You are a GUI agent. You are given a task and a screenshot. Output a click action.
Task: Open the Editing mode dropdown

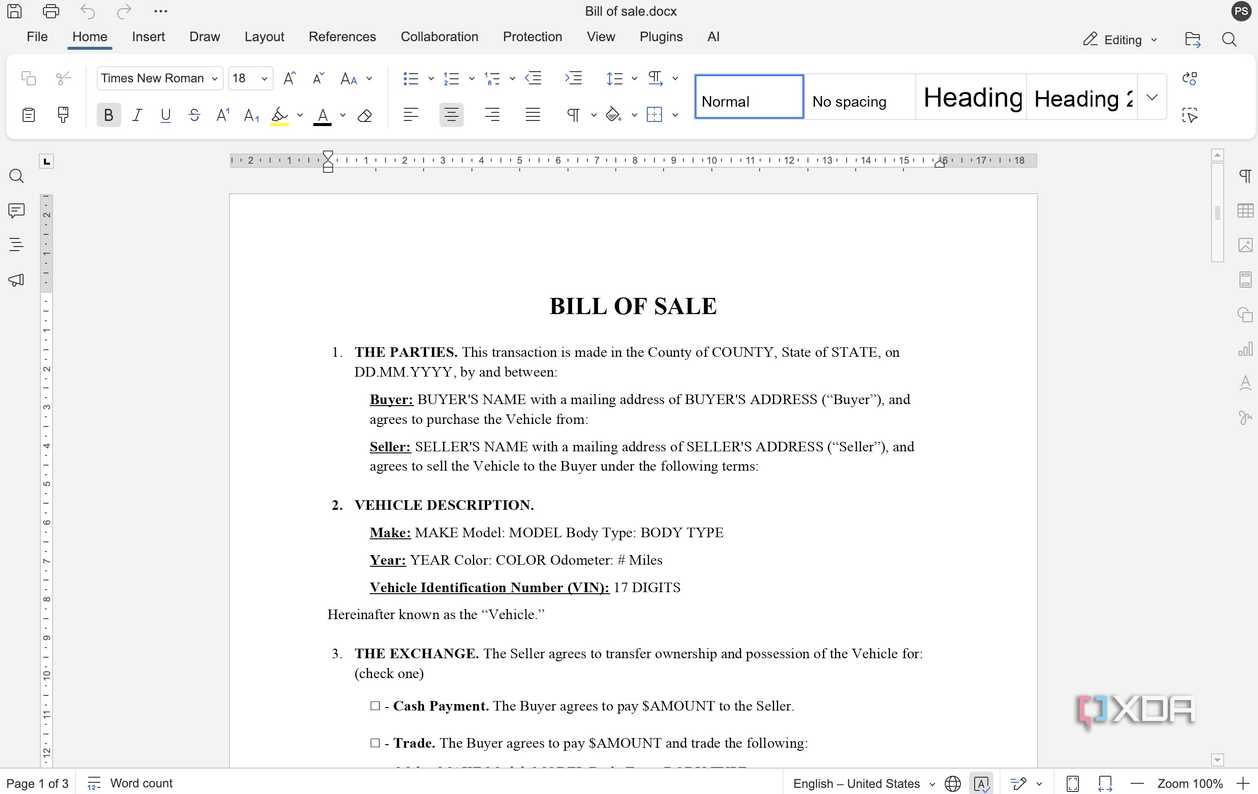pos(1121,40)
